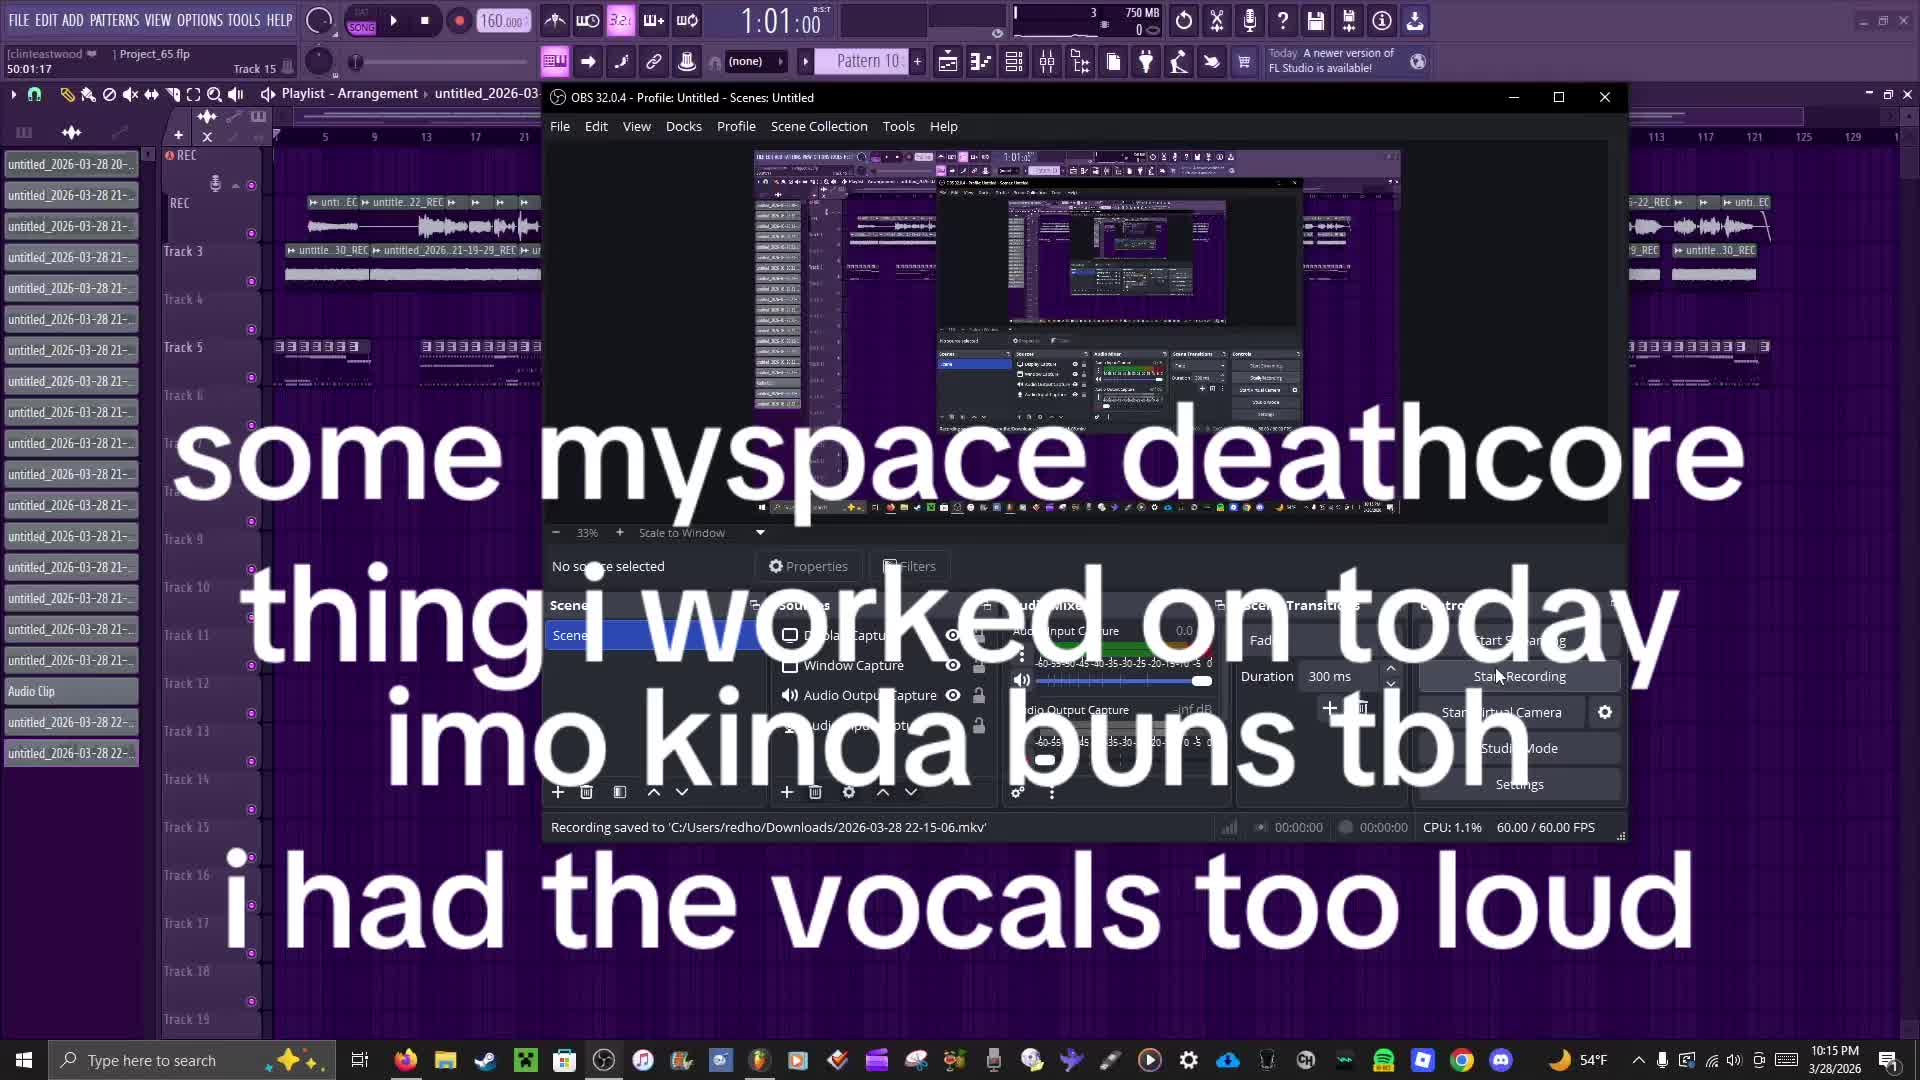The image size is (1920, 1080).
Task: Click the FL Studio undo history icon
Action: (x=1184, y=20)
